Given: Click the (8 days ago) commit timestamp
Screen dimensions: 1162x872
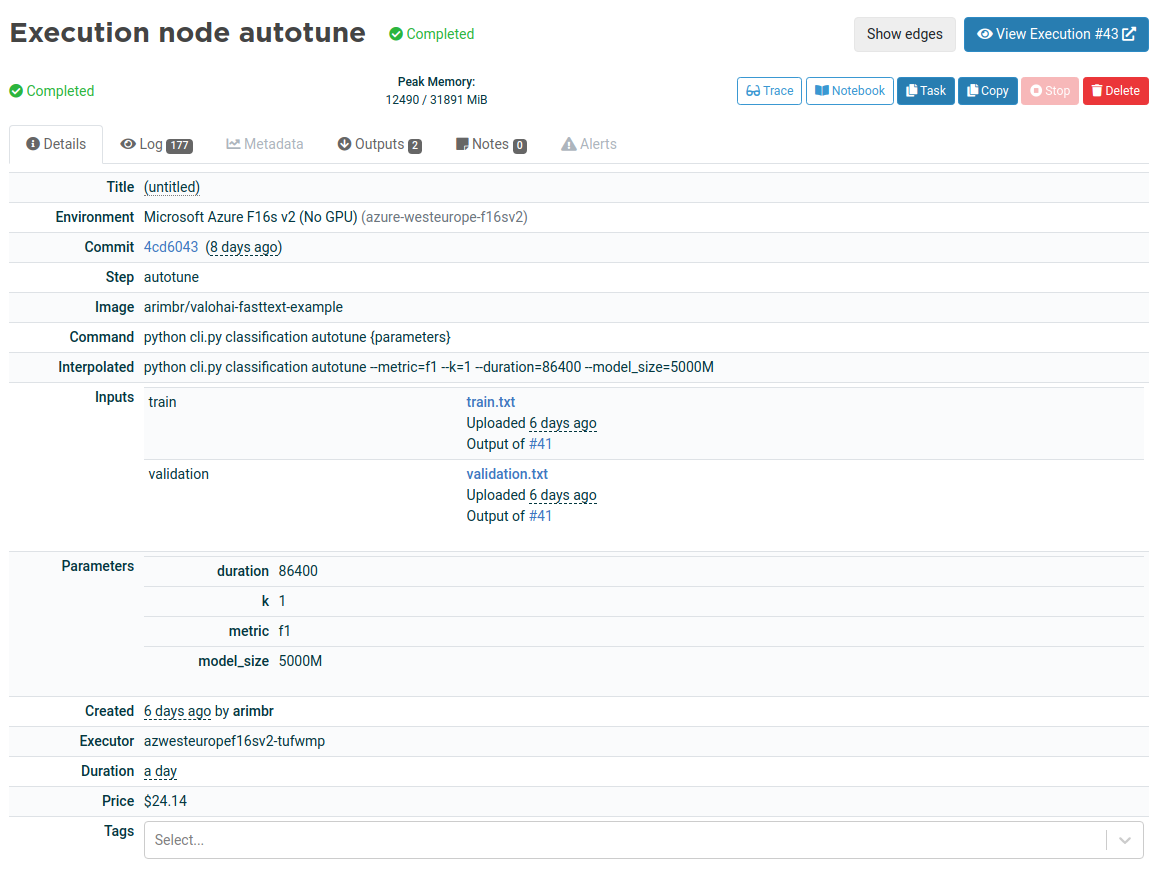Looking at the screenshot, I should (244, 247).
